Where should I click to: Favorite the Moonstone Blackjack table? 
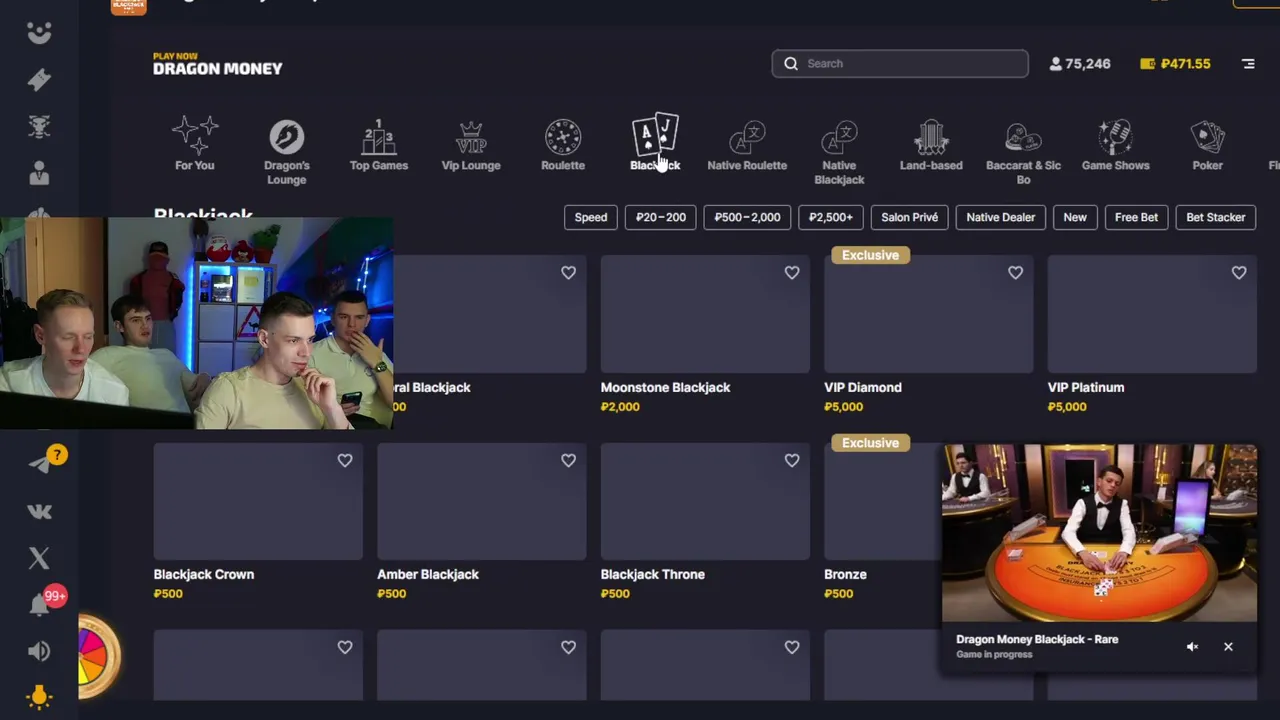[792, 272]
